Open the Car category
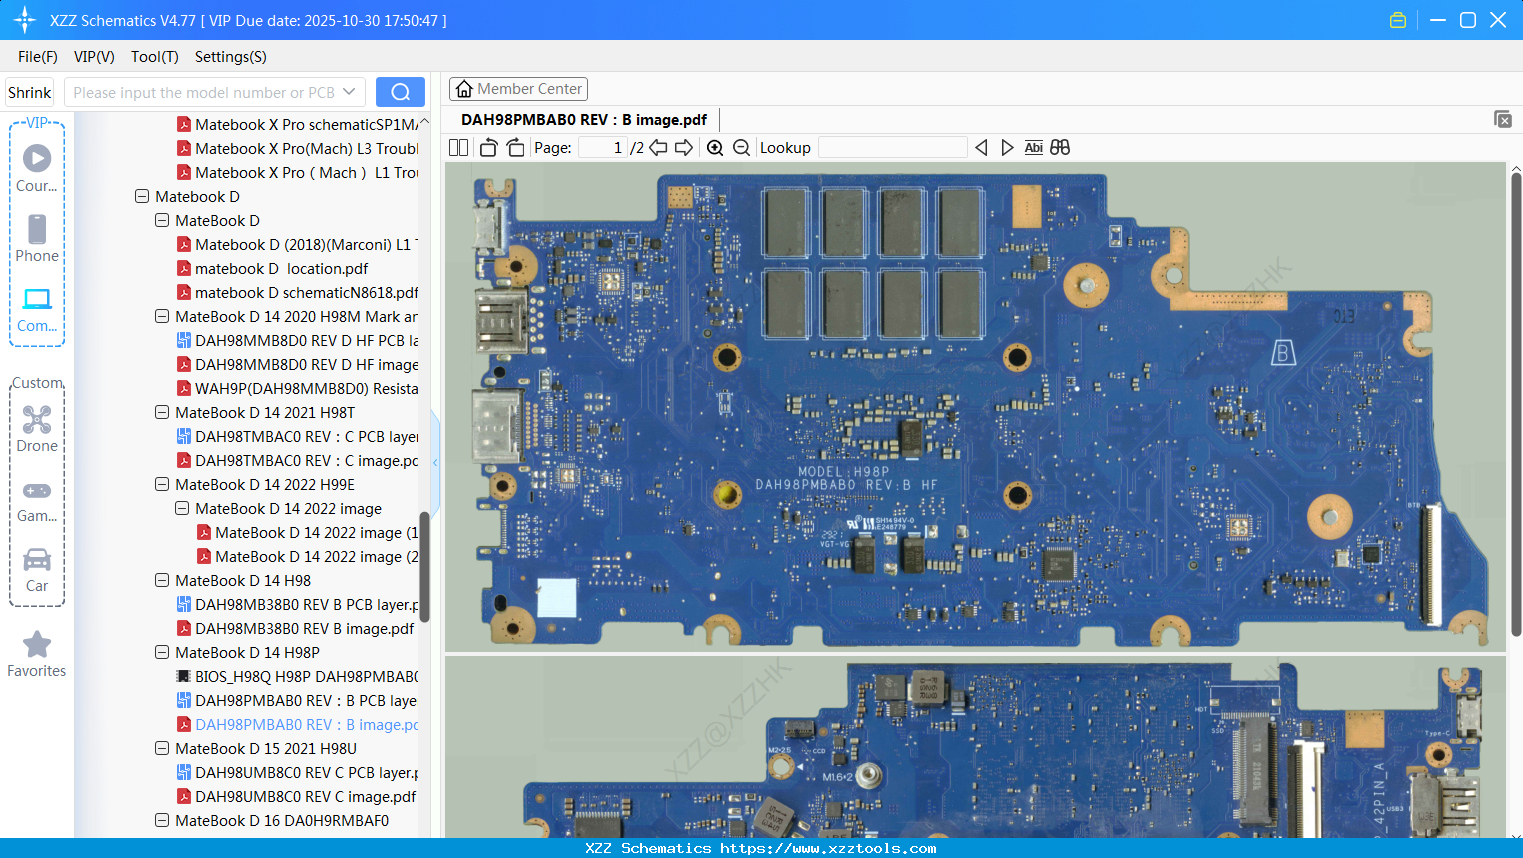The height and width of the screenshot is (858, 1523). (37, 569)
